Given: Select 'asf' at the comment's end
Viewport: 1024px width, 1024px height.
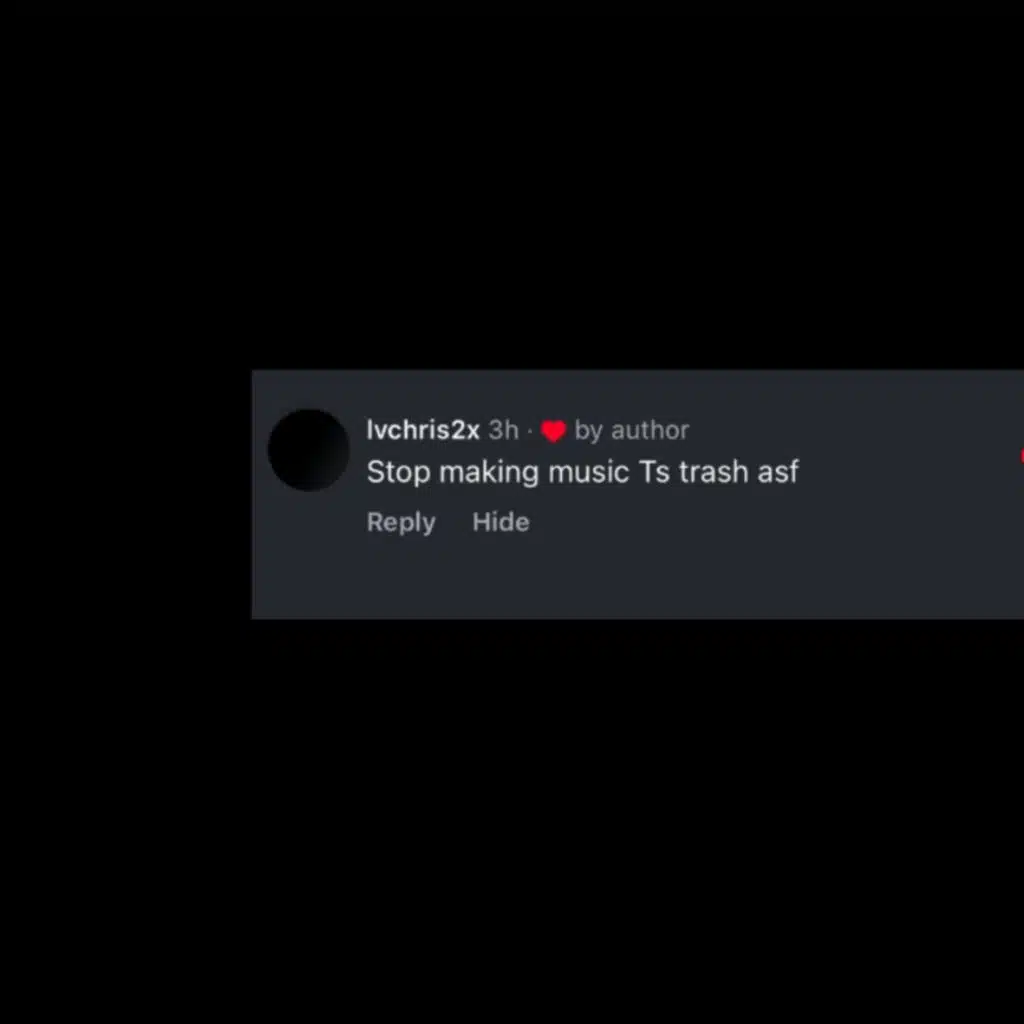Looking at the screenshot, I should pyautogui.click(x=778, y=472).
